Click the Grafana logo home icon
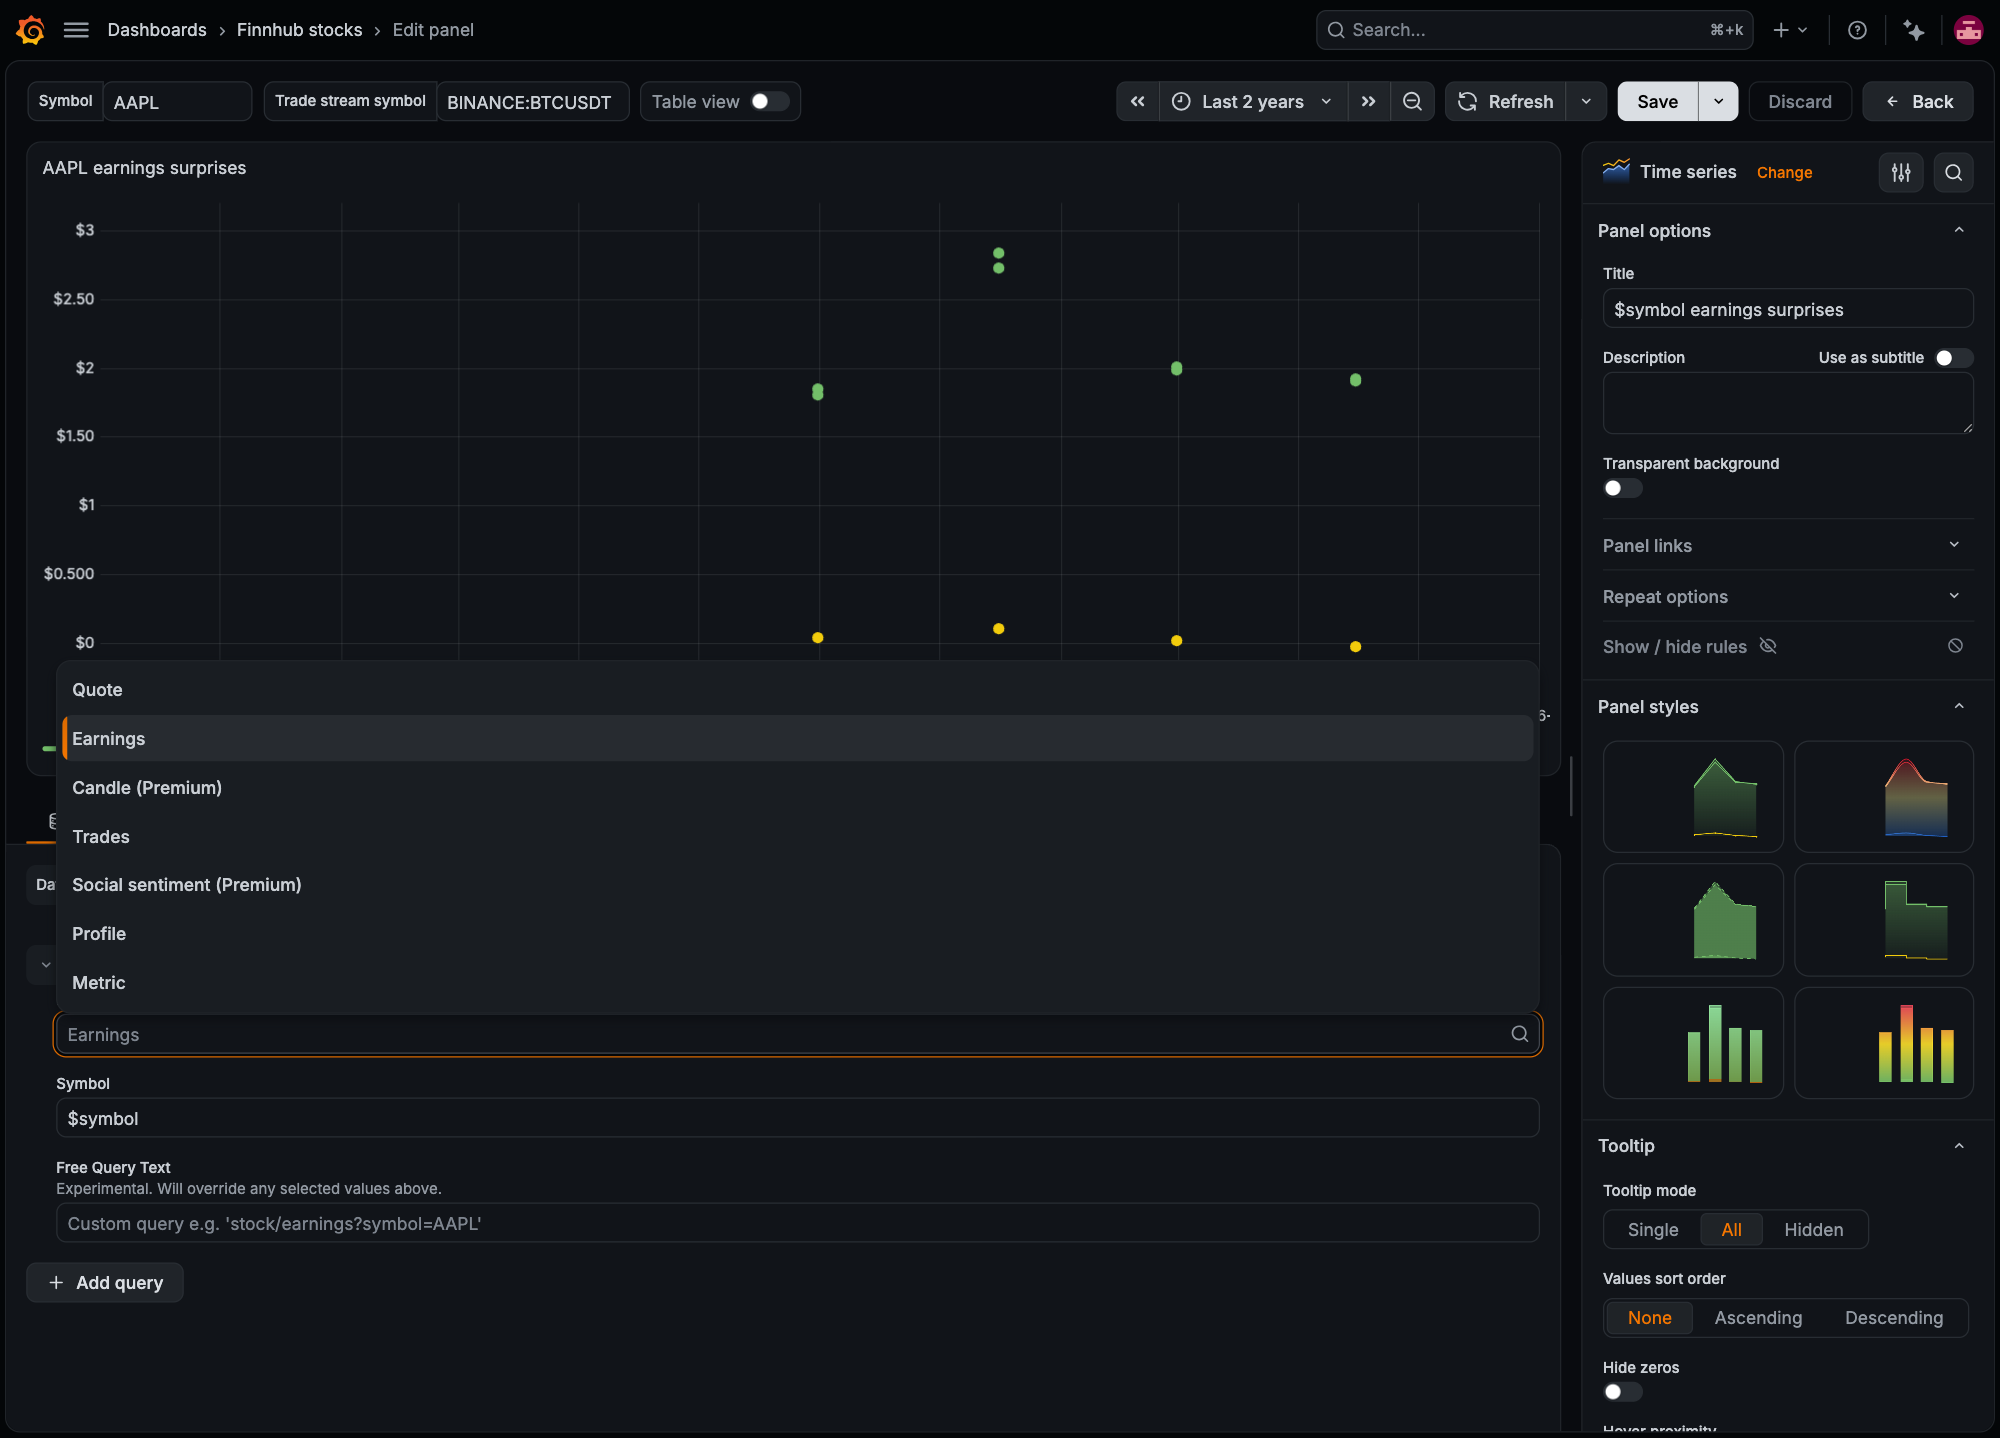2000x1438 pixels. (x=30, y=30)
